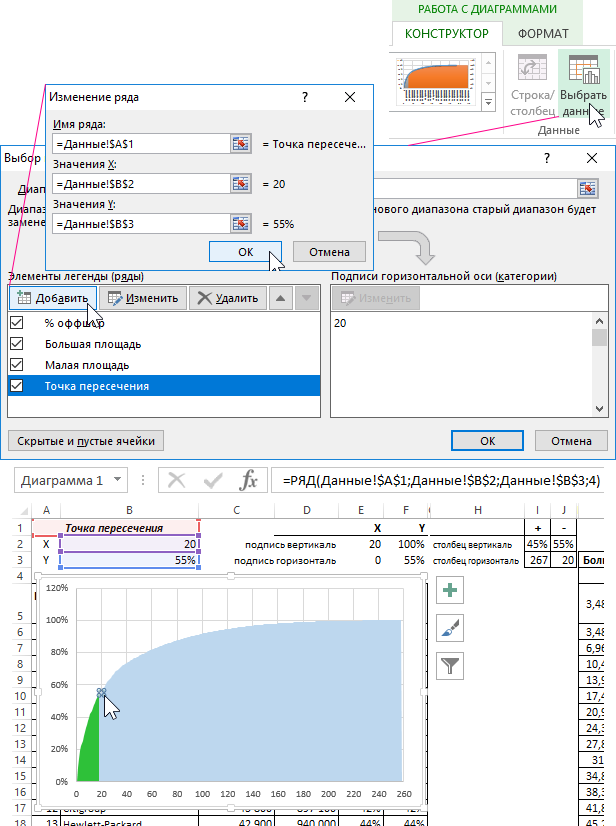Uncheck the Большая площадь series checkbox
Image resolution: width=616 pixels, height=826 pixels.
tap(16, 344)
